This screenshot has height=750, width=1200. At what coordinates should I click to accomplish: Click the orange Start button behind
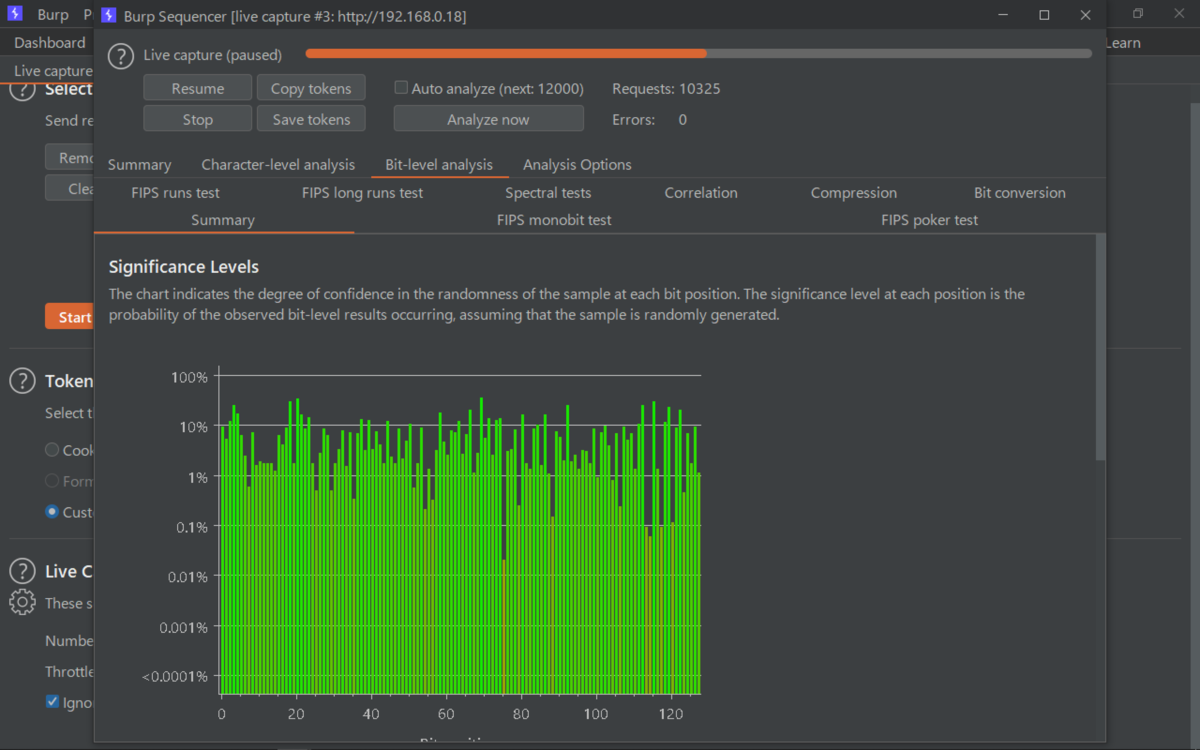click(x=69, y=317)
